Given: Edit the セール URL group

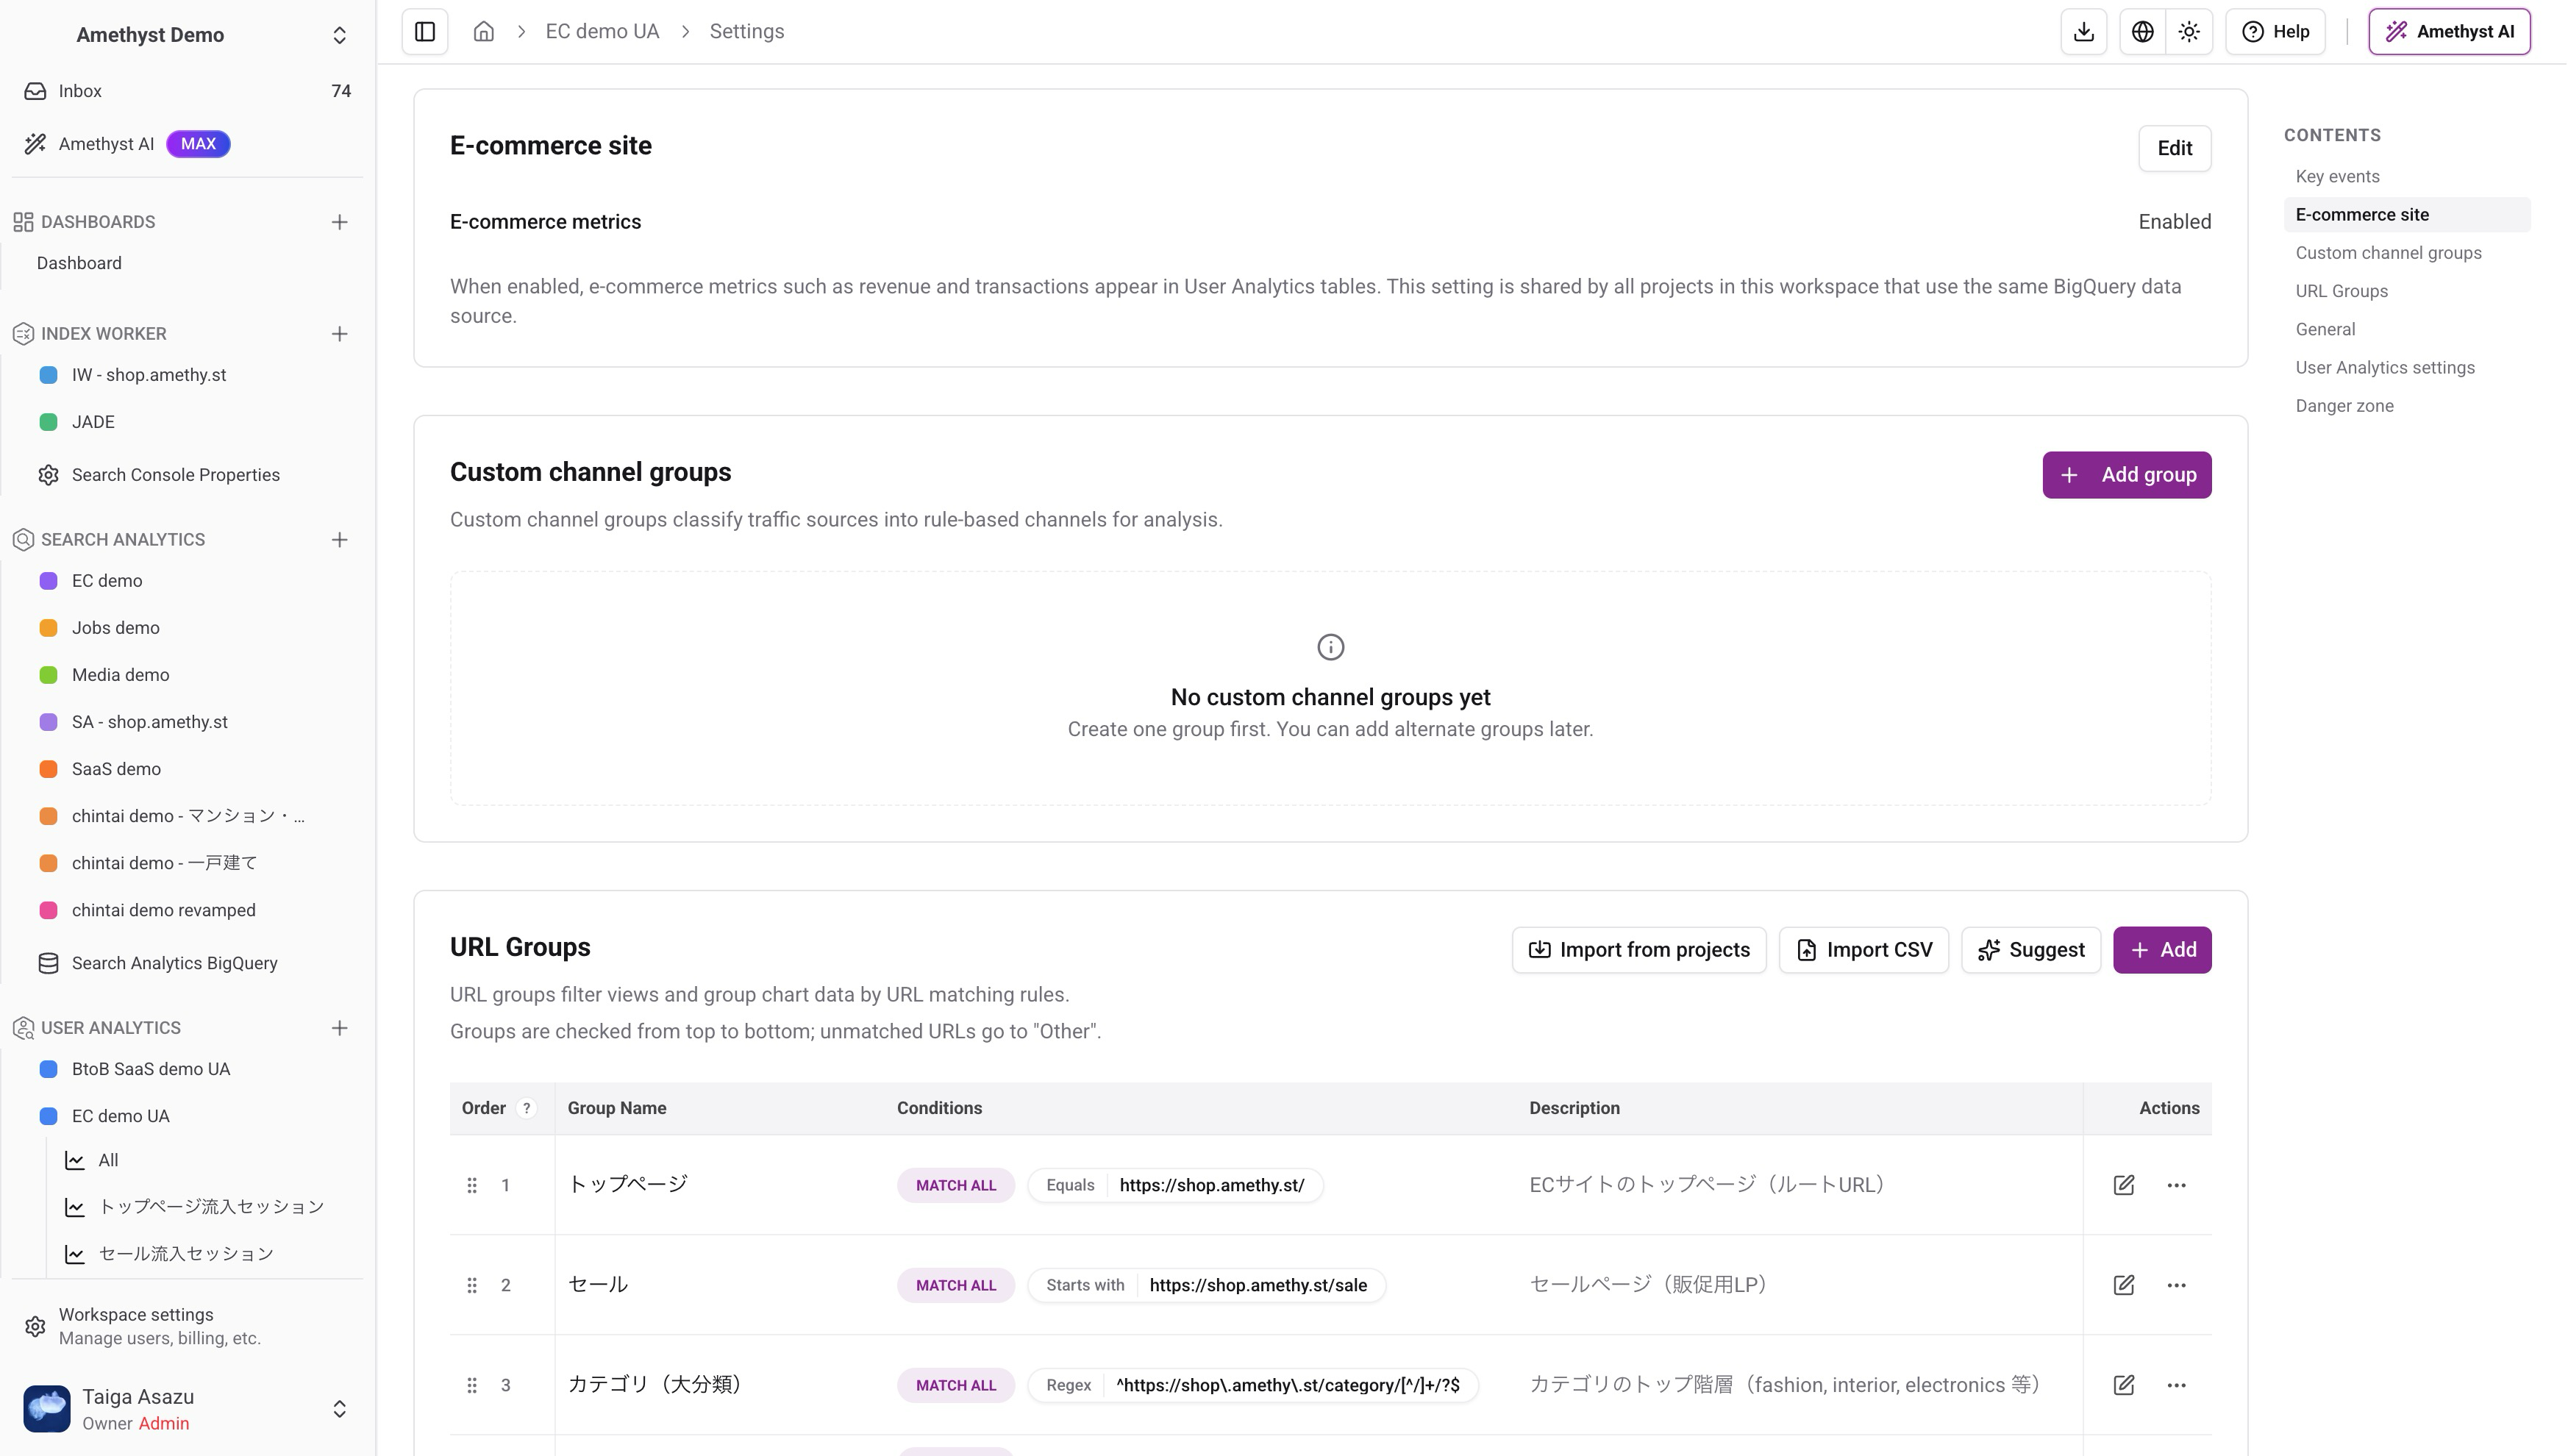Looking at the screenshot, I should [2124, 1285].
